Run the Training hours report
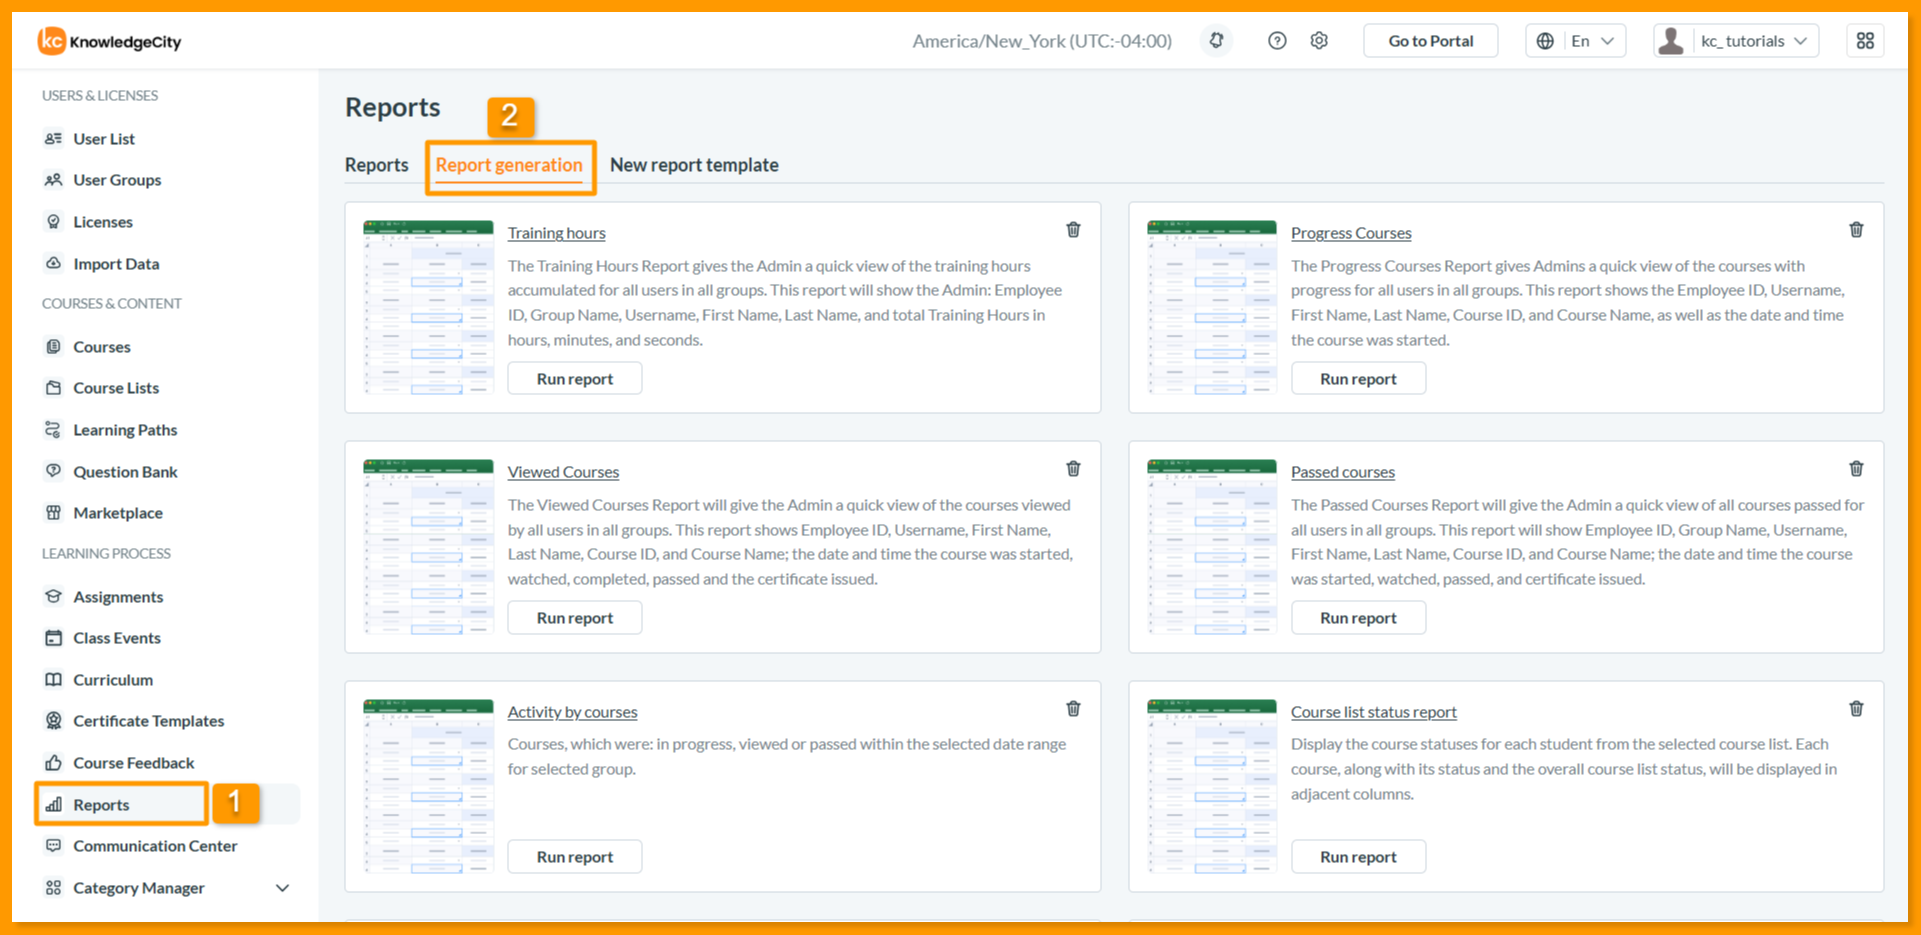 point(575,379)
